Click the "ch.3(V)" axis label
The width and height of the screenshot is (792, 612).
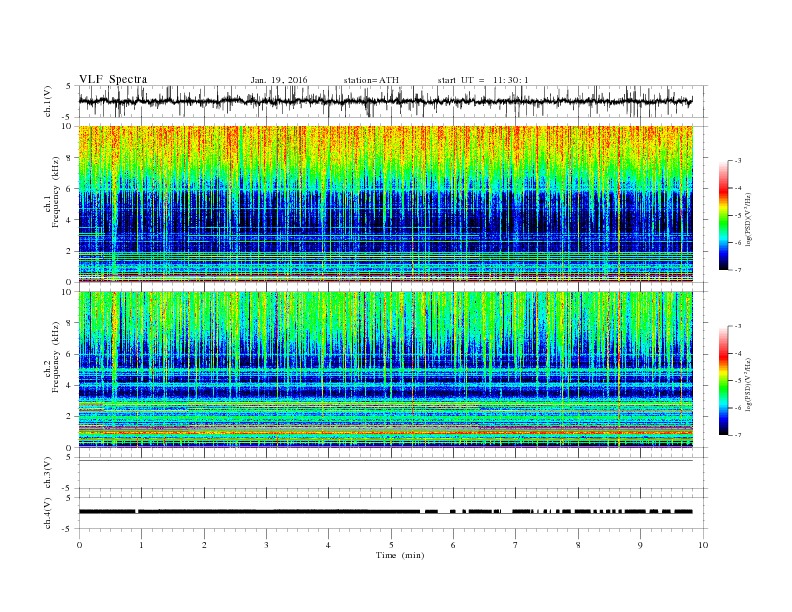(x=49, y=473)
